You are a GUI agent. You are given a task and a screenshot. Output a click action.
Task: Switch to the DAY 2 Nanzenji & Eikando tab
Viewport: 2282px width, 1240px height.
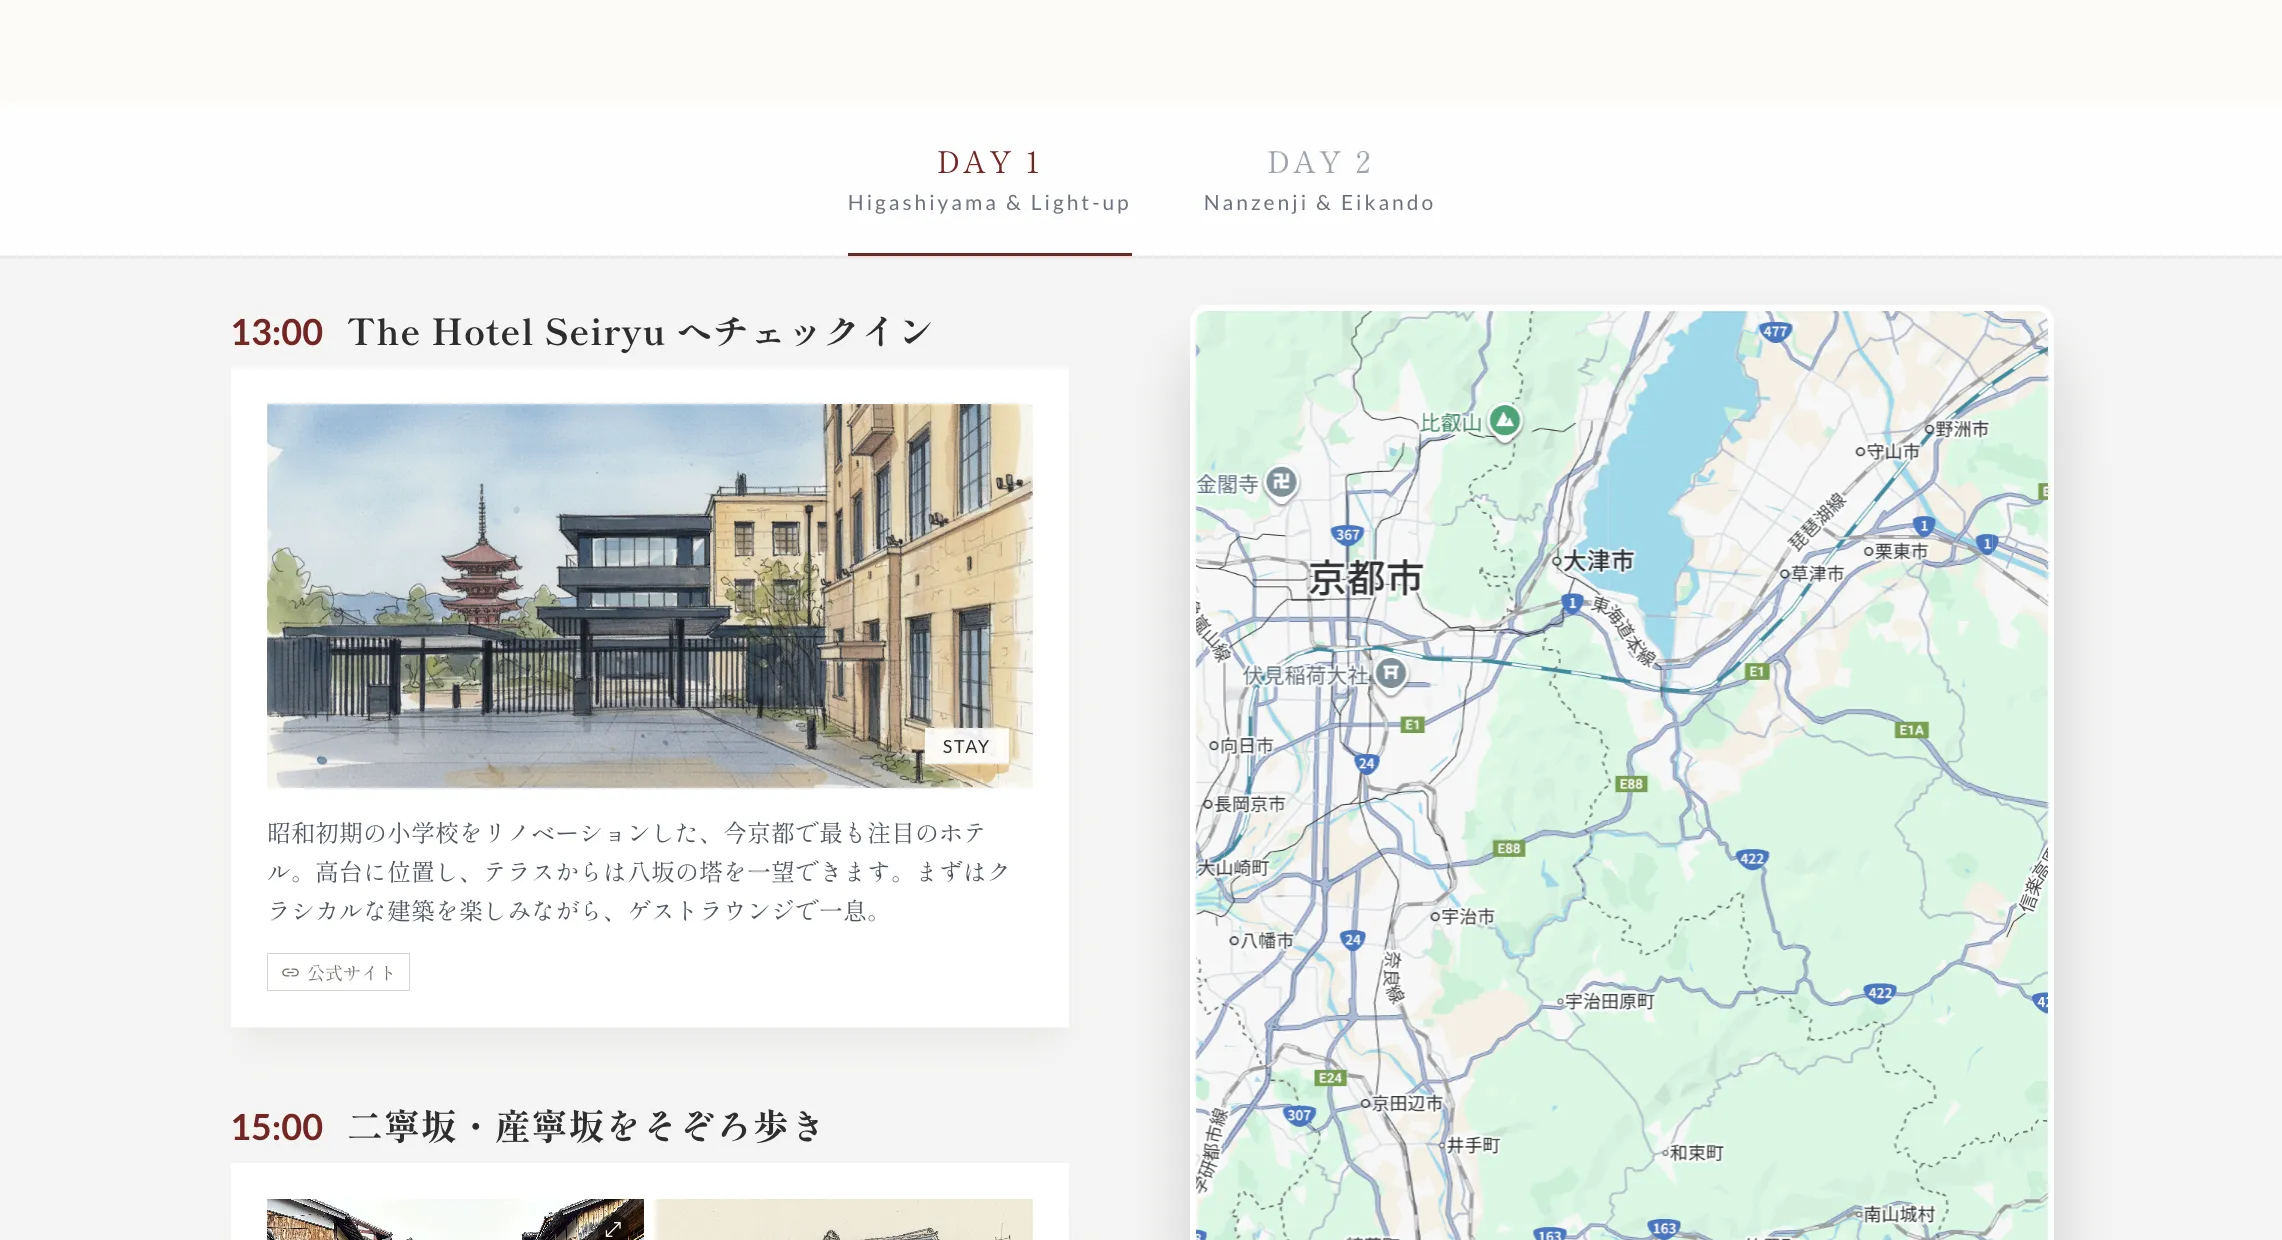pyautogui.click(x=1318, y=181)
